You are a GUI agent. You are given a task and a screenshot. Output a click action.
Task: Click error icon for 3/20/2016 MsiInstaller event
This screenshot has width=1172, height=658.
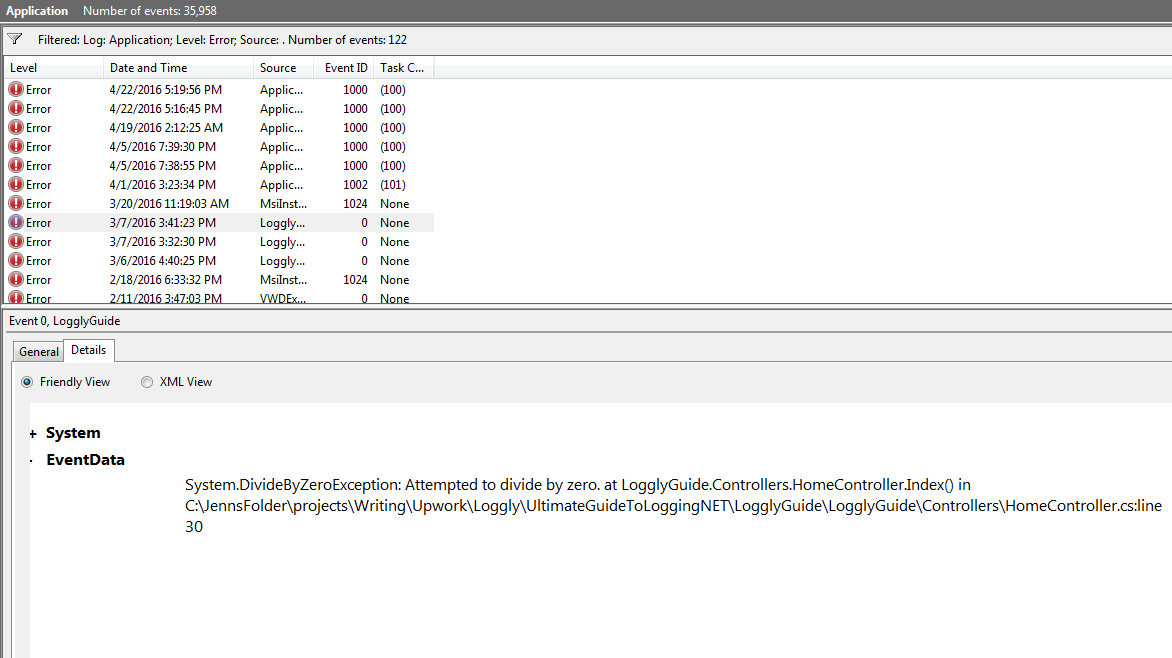[16, 204]
